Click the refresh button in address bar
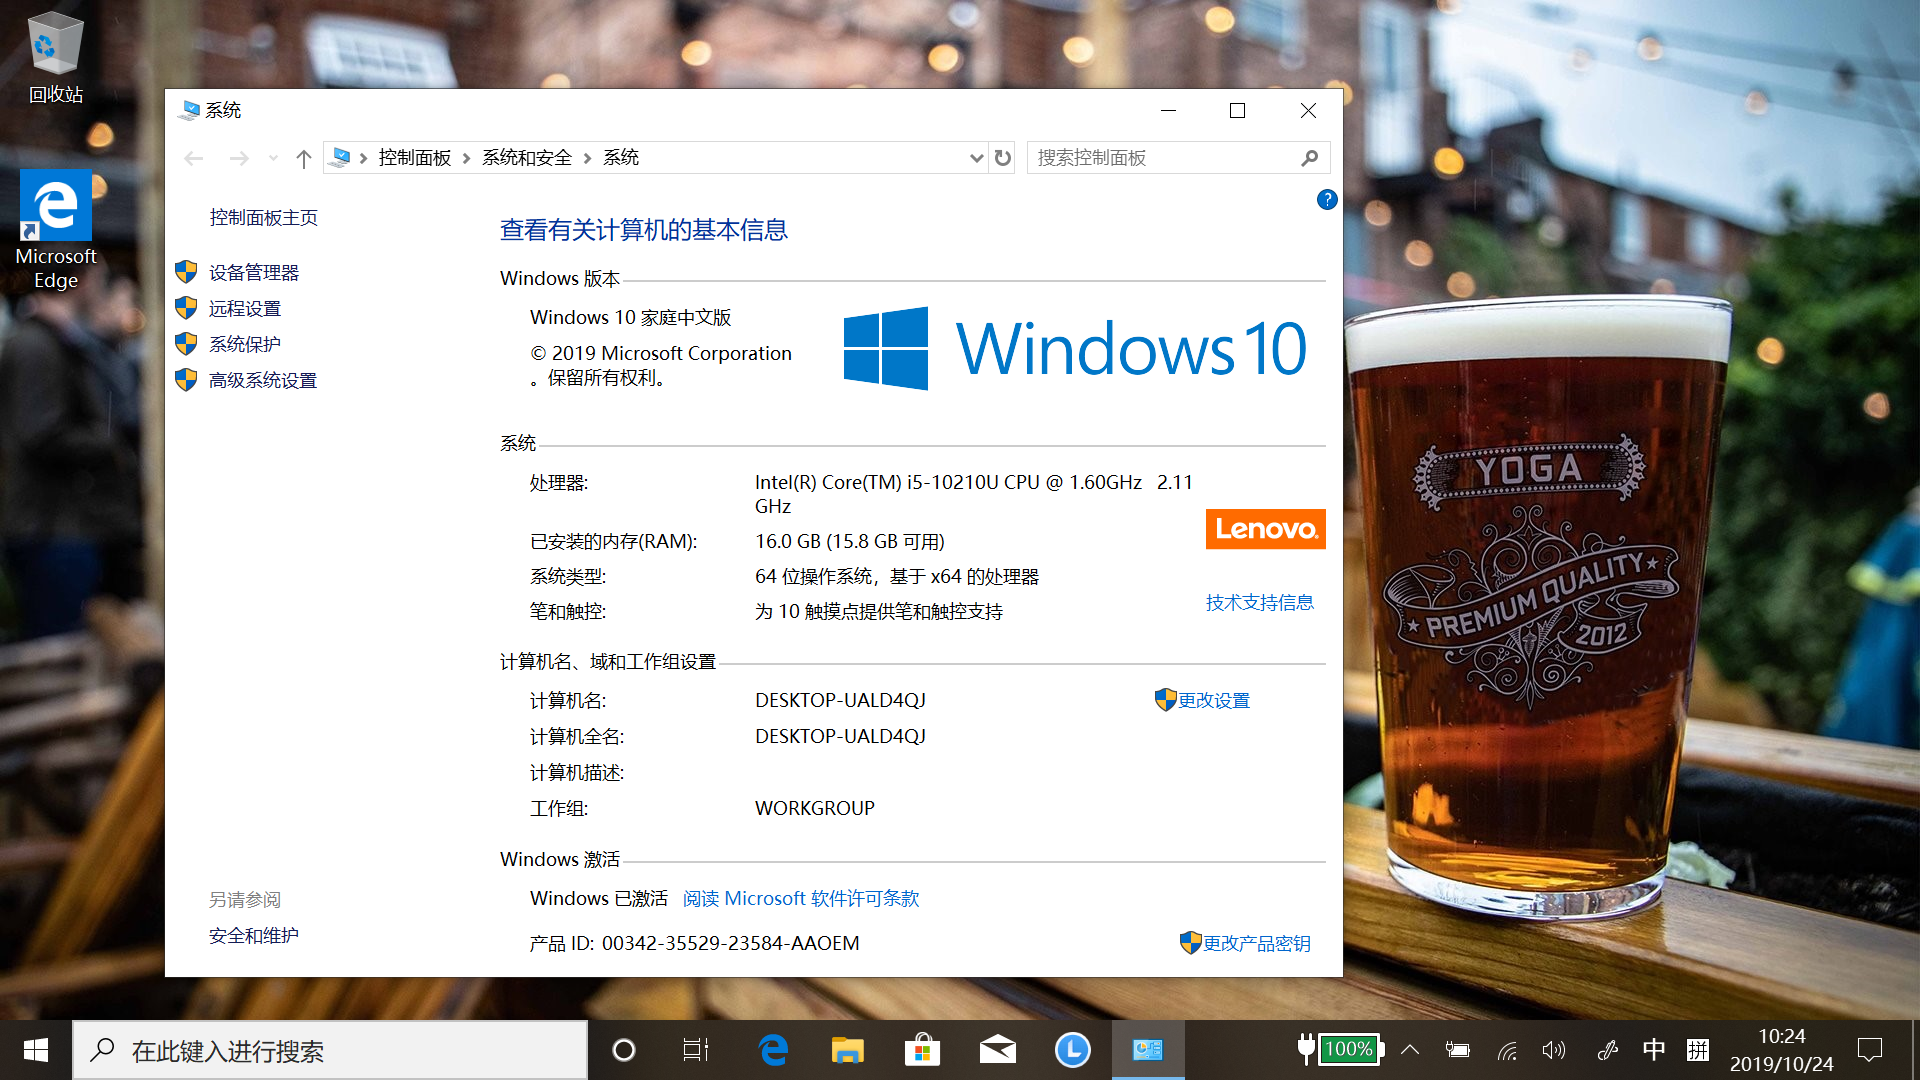The image size is (1920, 1080). (x=1003, y=158)
